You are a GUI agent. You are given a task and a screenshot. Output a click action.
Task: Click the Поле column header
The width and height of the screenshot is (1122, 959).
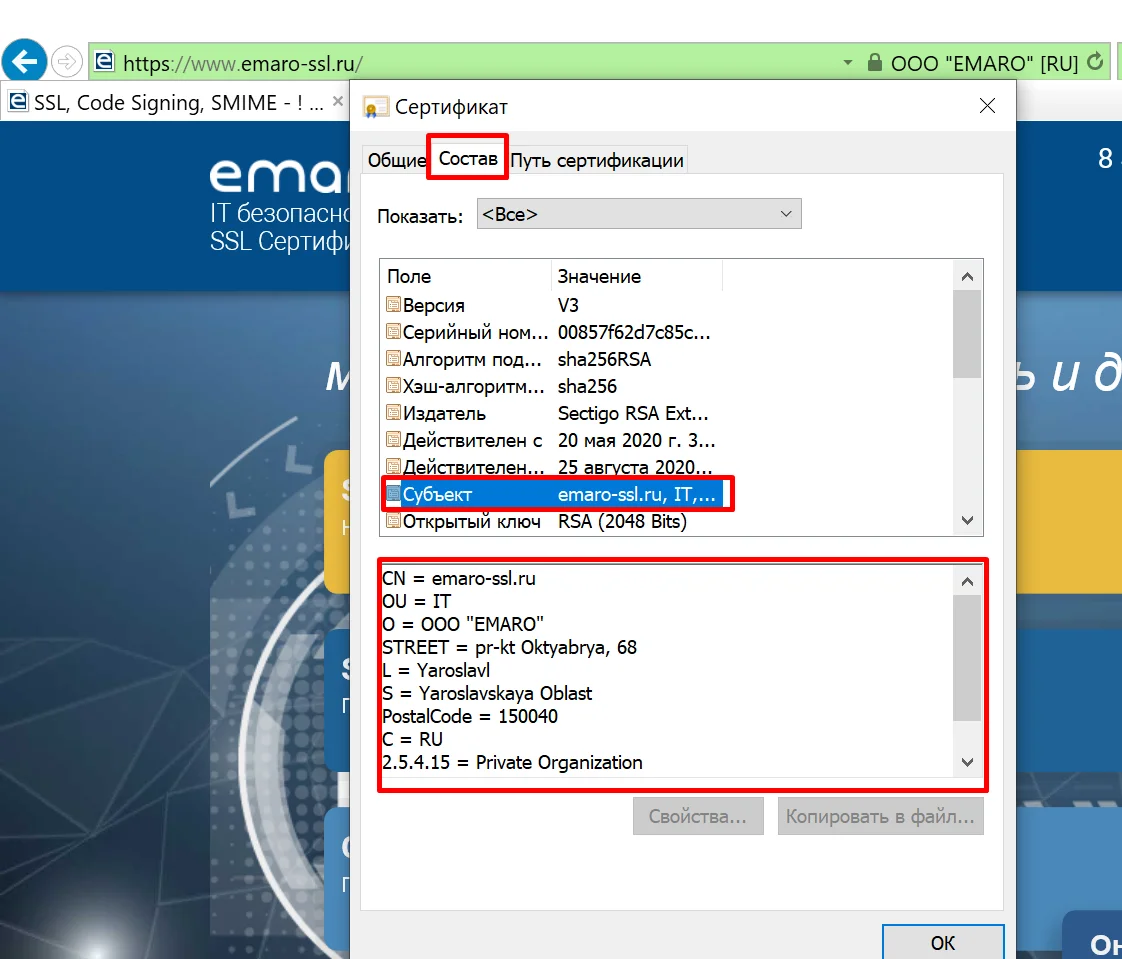click(466, 276)
